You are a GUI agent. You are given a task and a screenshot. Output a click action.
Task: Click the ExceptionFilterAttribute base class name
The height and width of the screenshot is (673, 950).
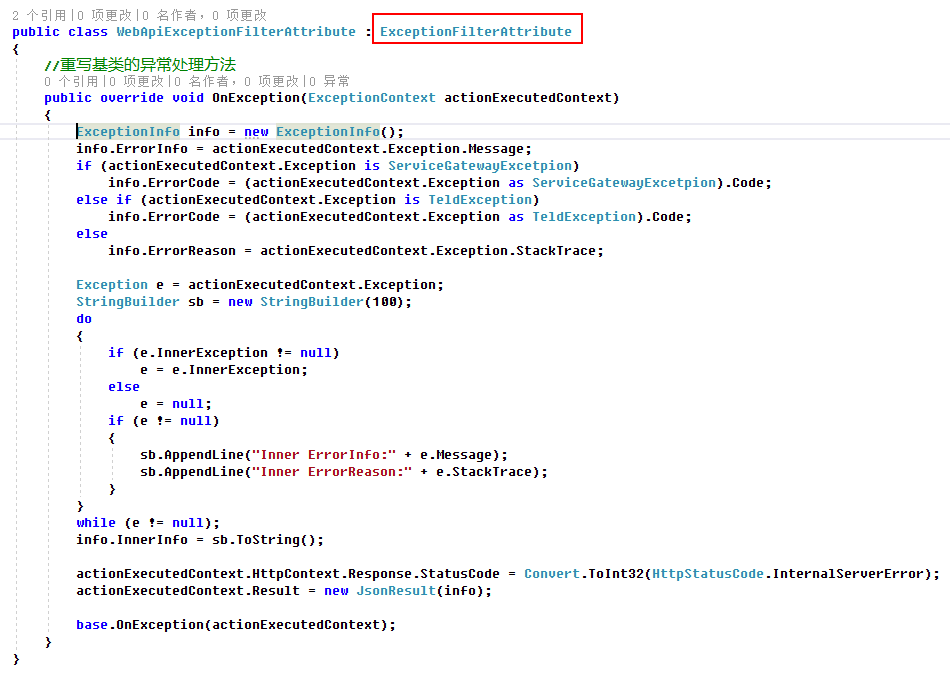476,32
